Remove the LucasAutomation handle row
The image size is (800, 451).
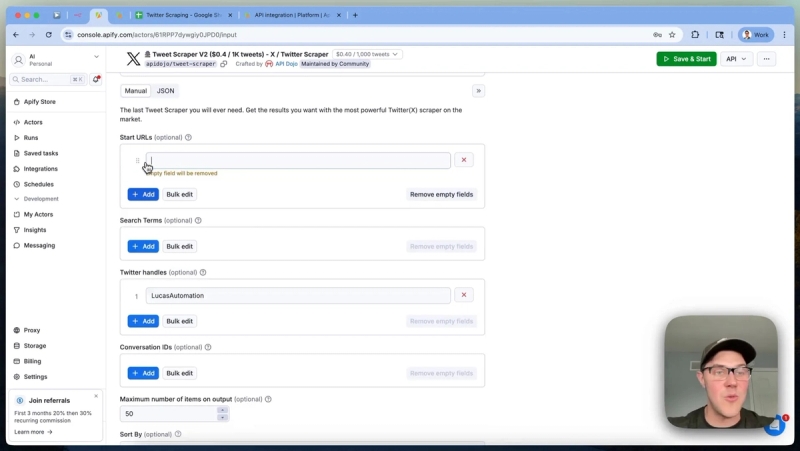(464, 295)
